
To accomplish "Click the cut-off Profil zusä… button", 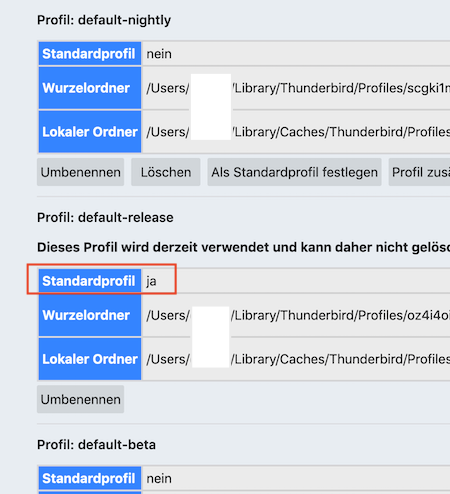I will [x=419, y=172].
